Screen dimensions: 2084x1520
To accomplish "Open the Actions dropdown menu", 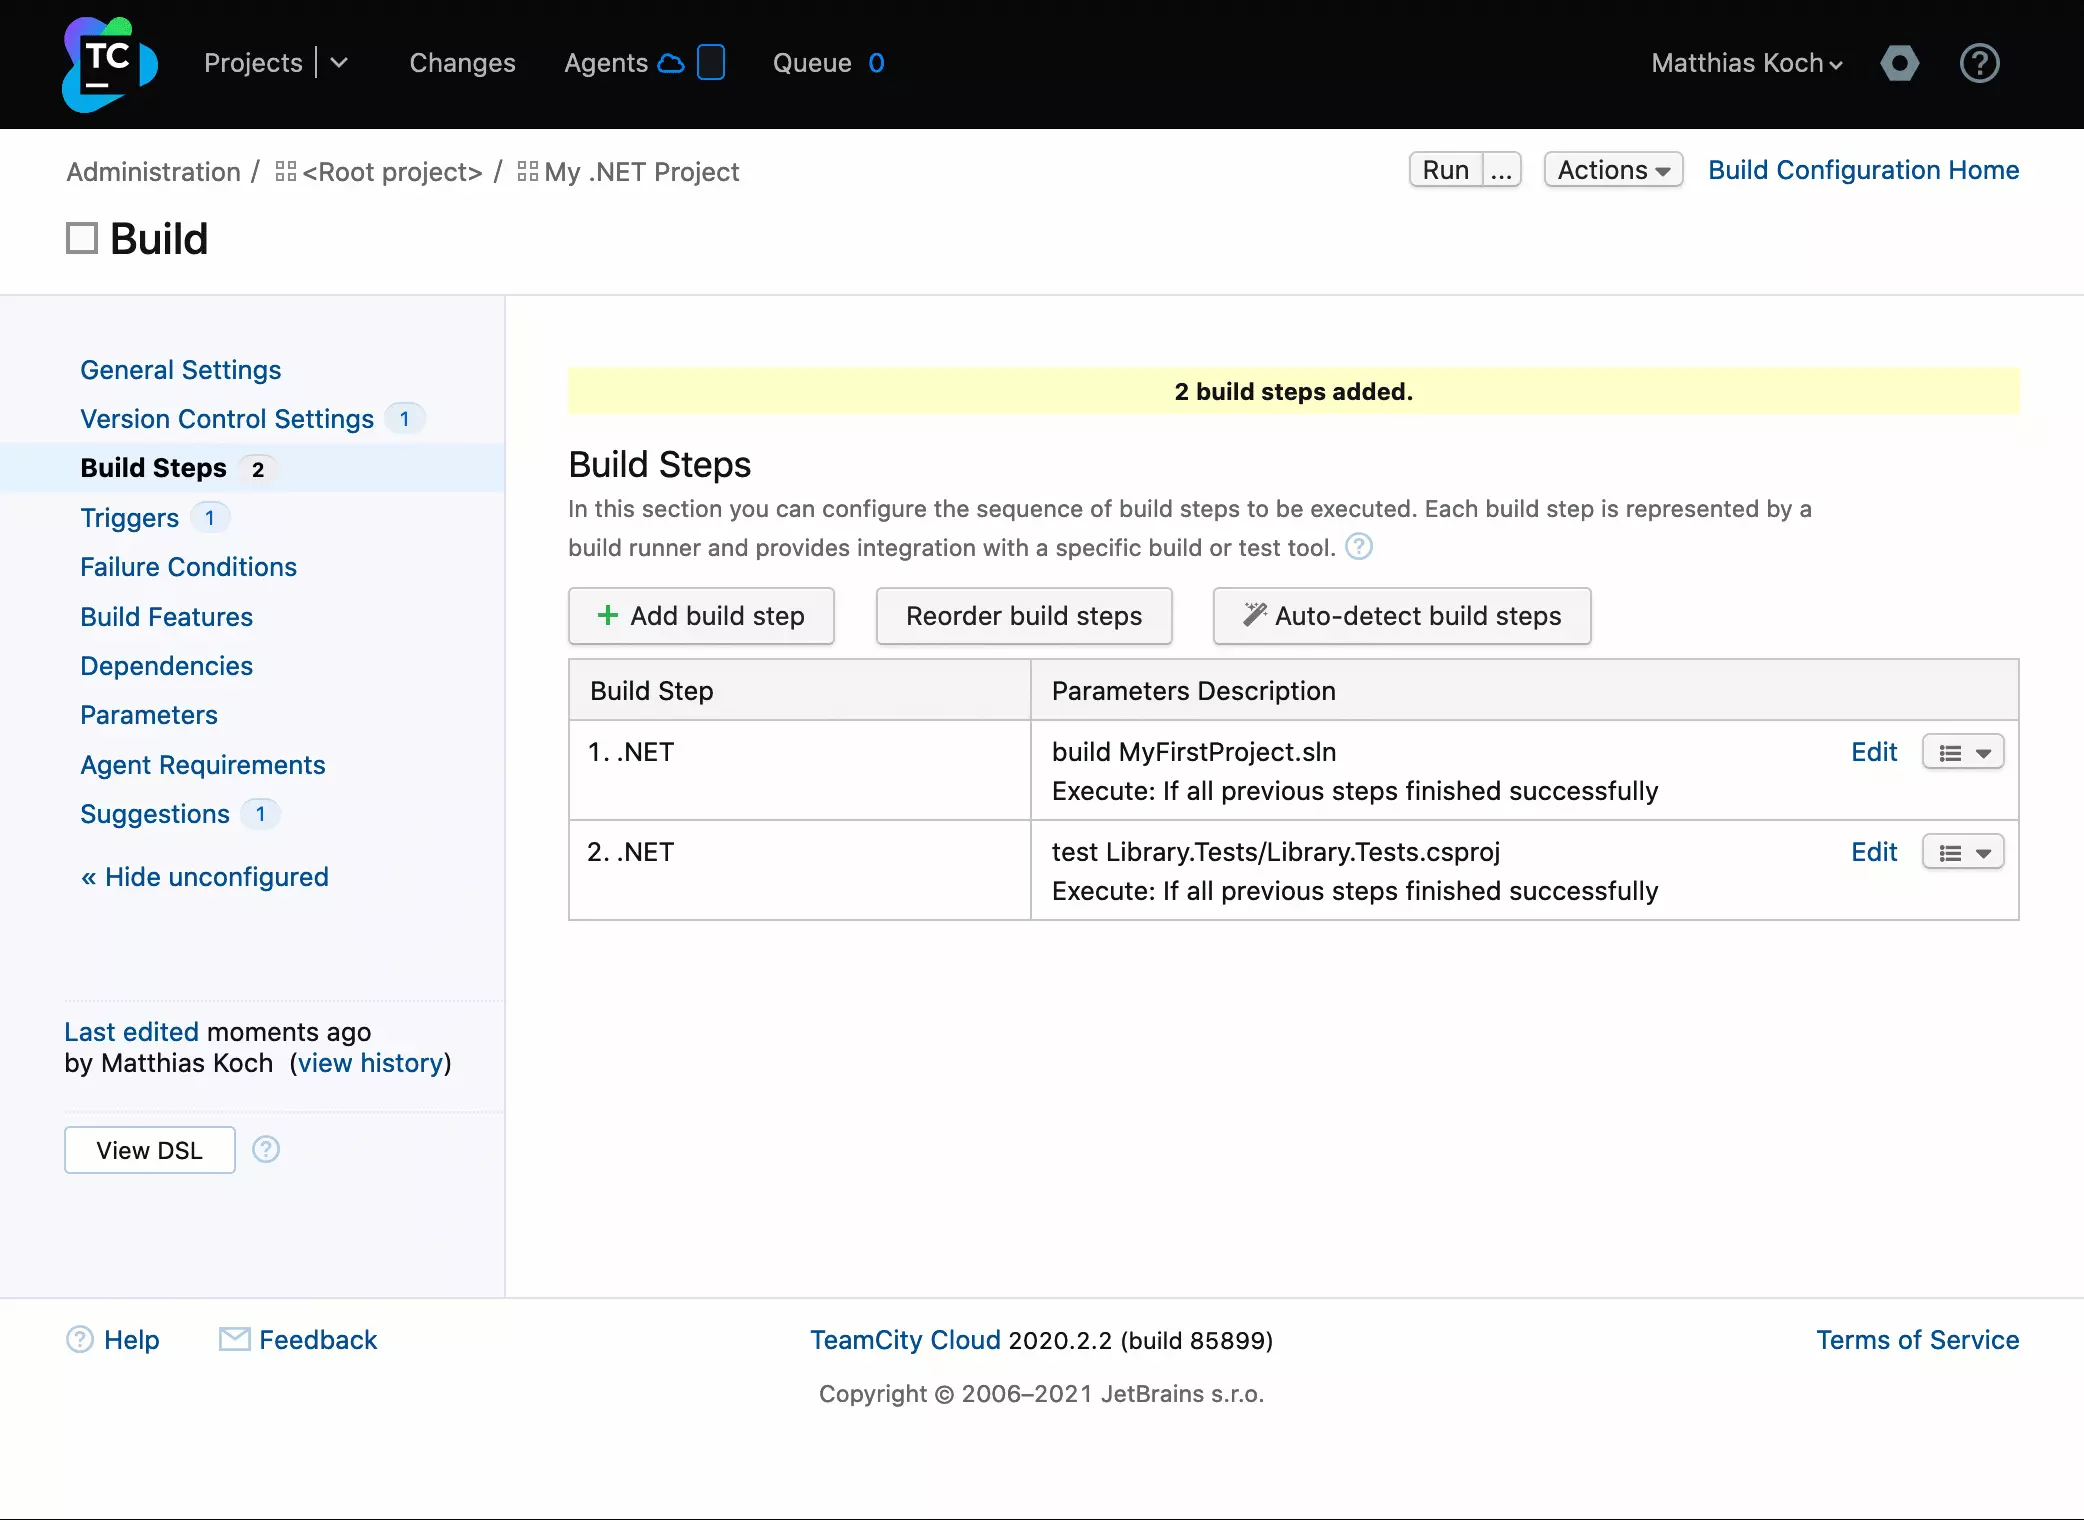I will click(x=1613, y=170).
